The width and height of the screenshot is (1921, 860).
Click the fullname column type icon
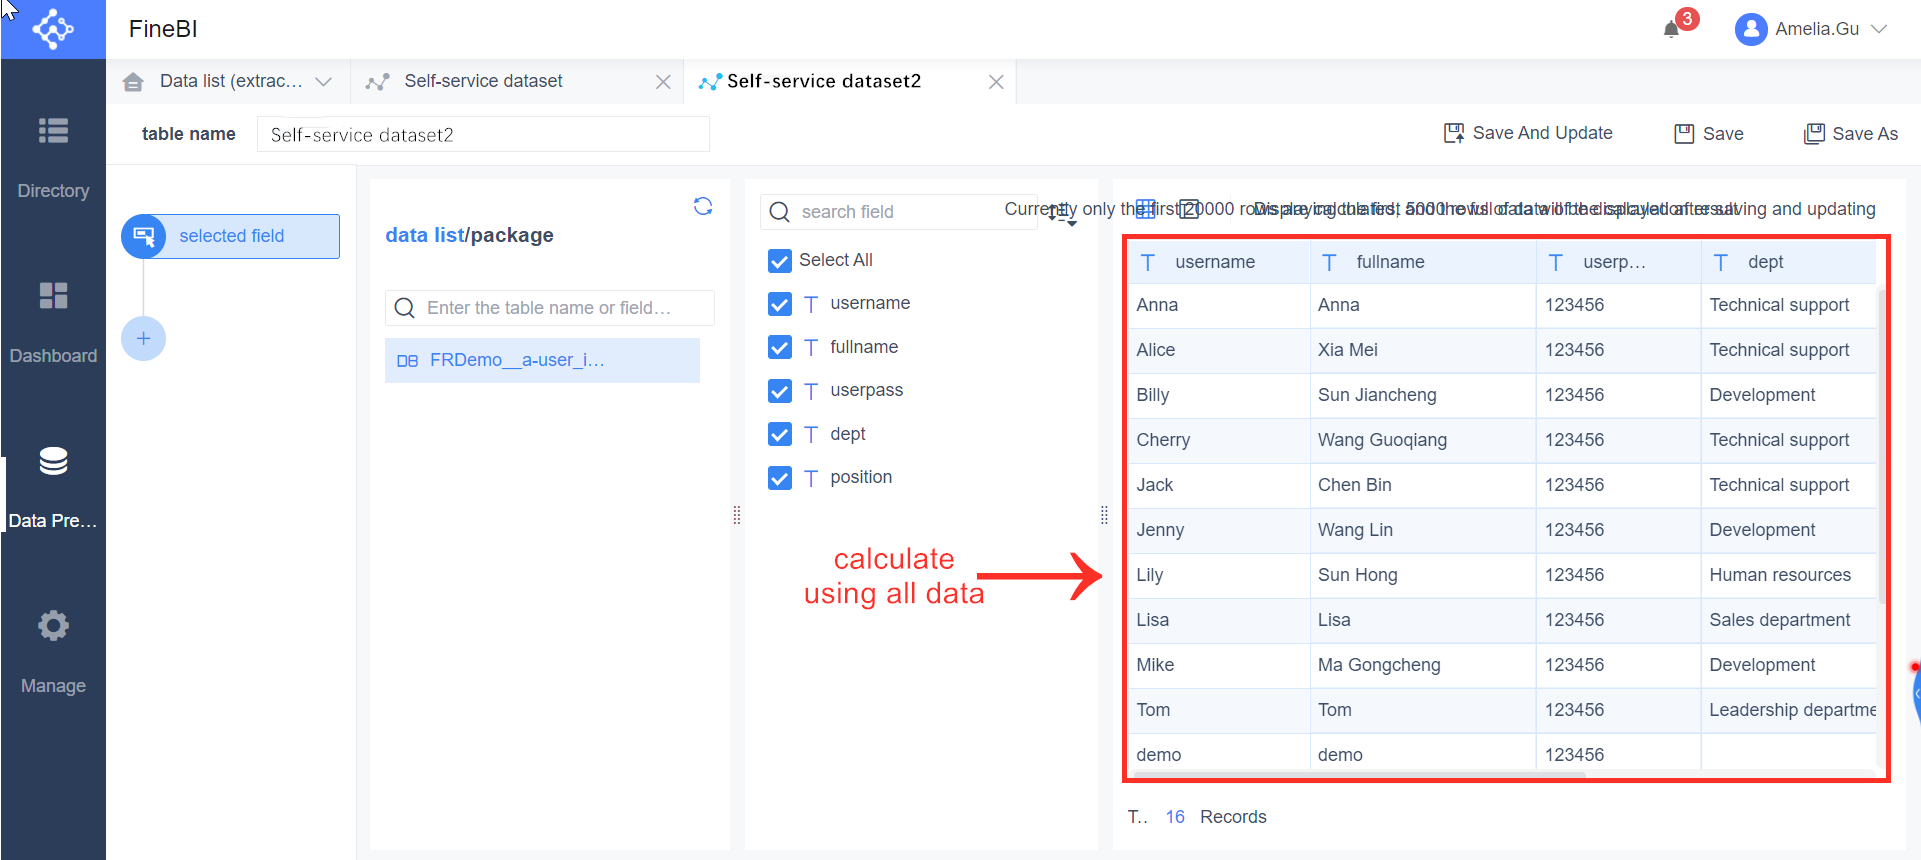click(1329, 262)
